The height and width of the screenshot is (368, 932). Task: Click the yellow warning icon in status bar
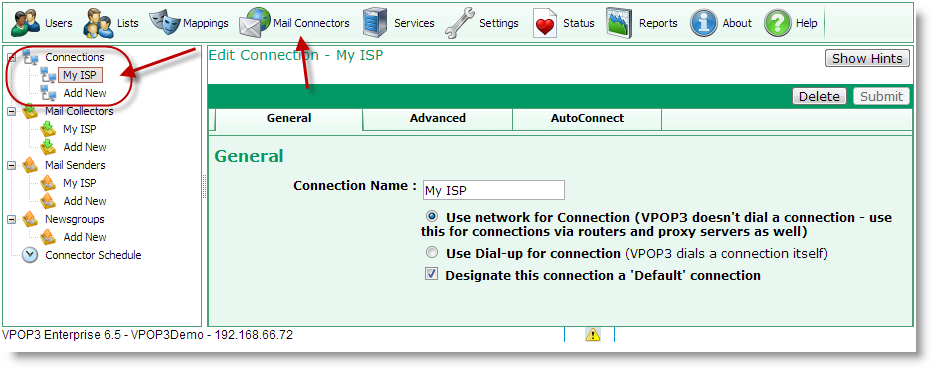[593, 335]
